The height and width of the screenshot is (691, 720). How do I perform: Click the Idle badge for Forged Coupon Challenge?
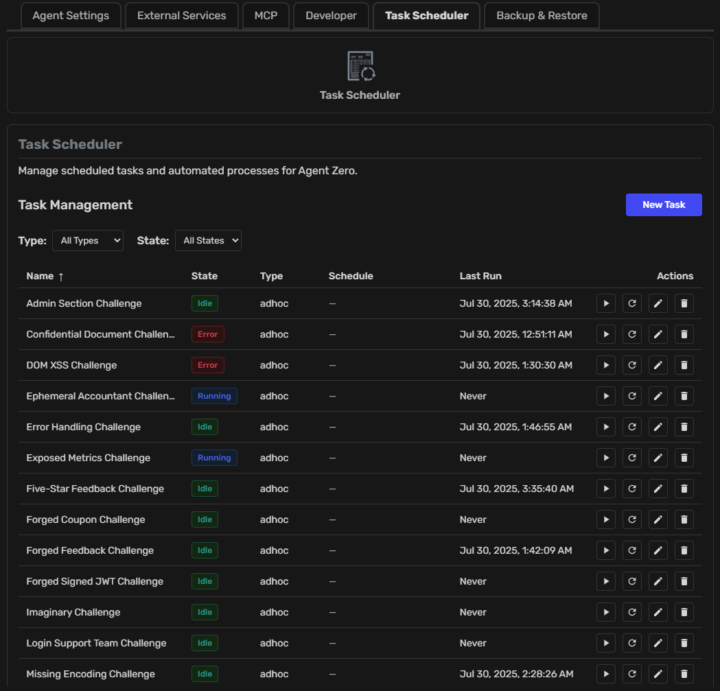pos(204,519)
